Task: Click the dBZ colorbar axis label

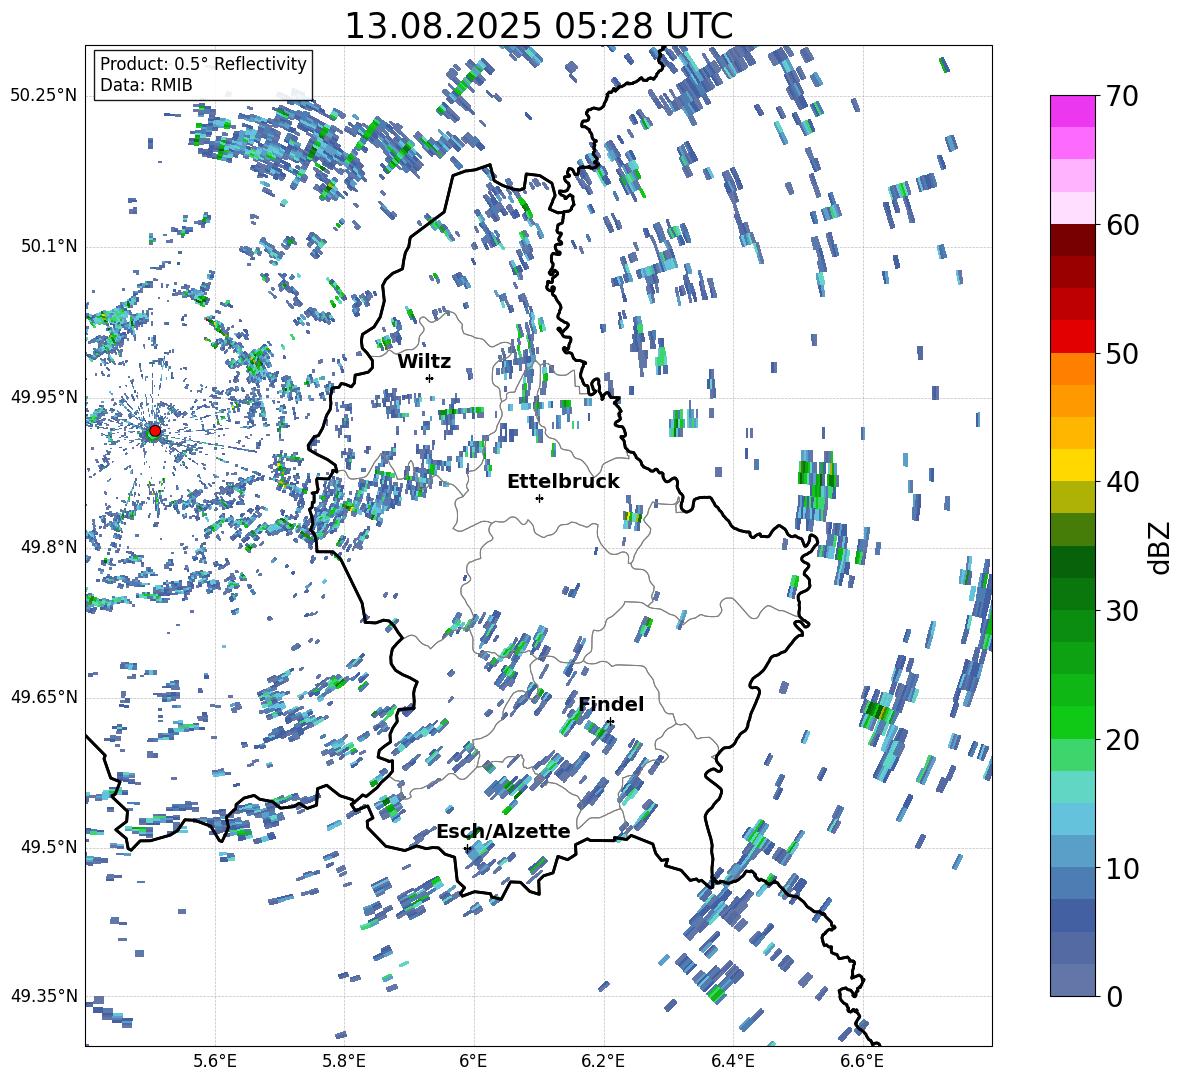Action: tap(1161, 547)
